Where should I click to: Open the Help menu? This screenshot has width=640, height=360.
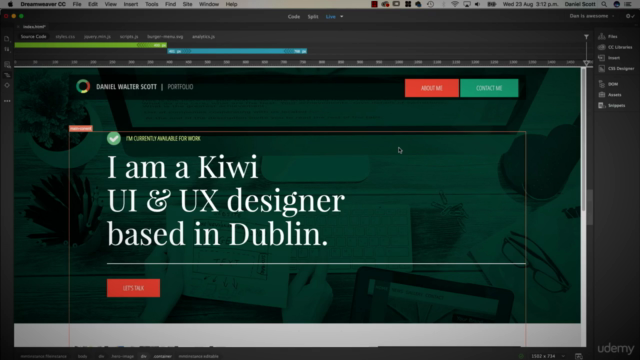click(x=231, y=4)
